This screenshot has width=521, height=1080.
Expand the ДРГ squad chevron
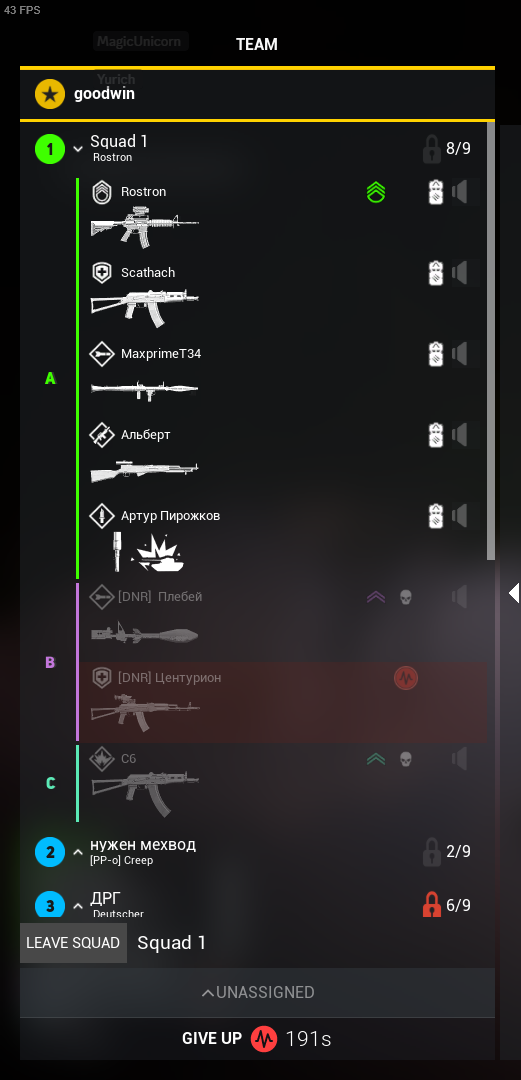78,905
